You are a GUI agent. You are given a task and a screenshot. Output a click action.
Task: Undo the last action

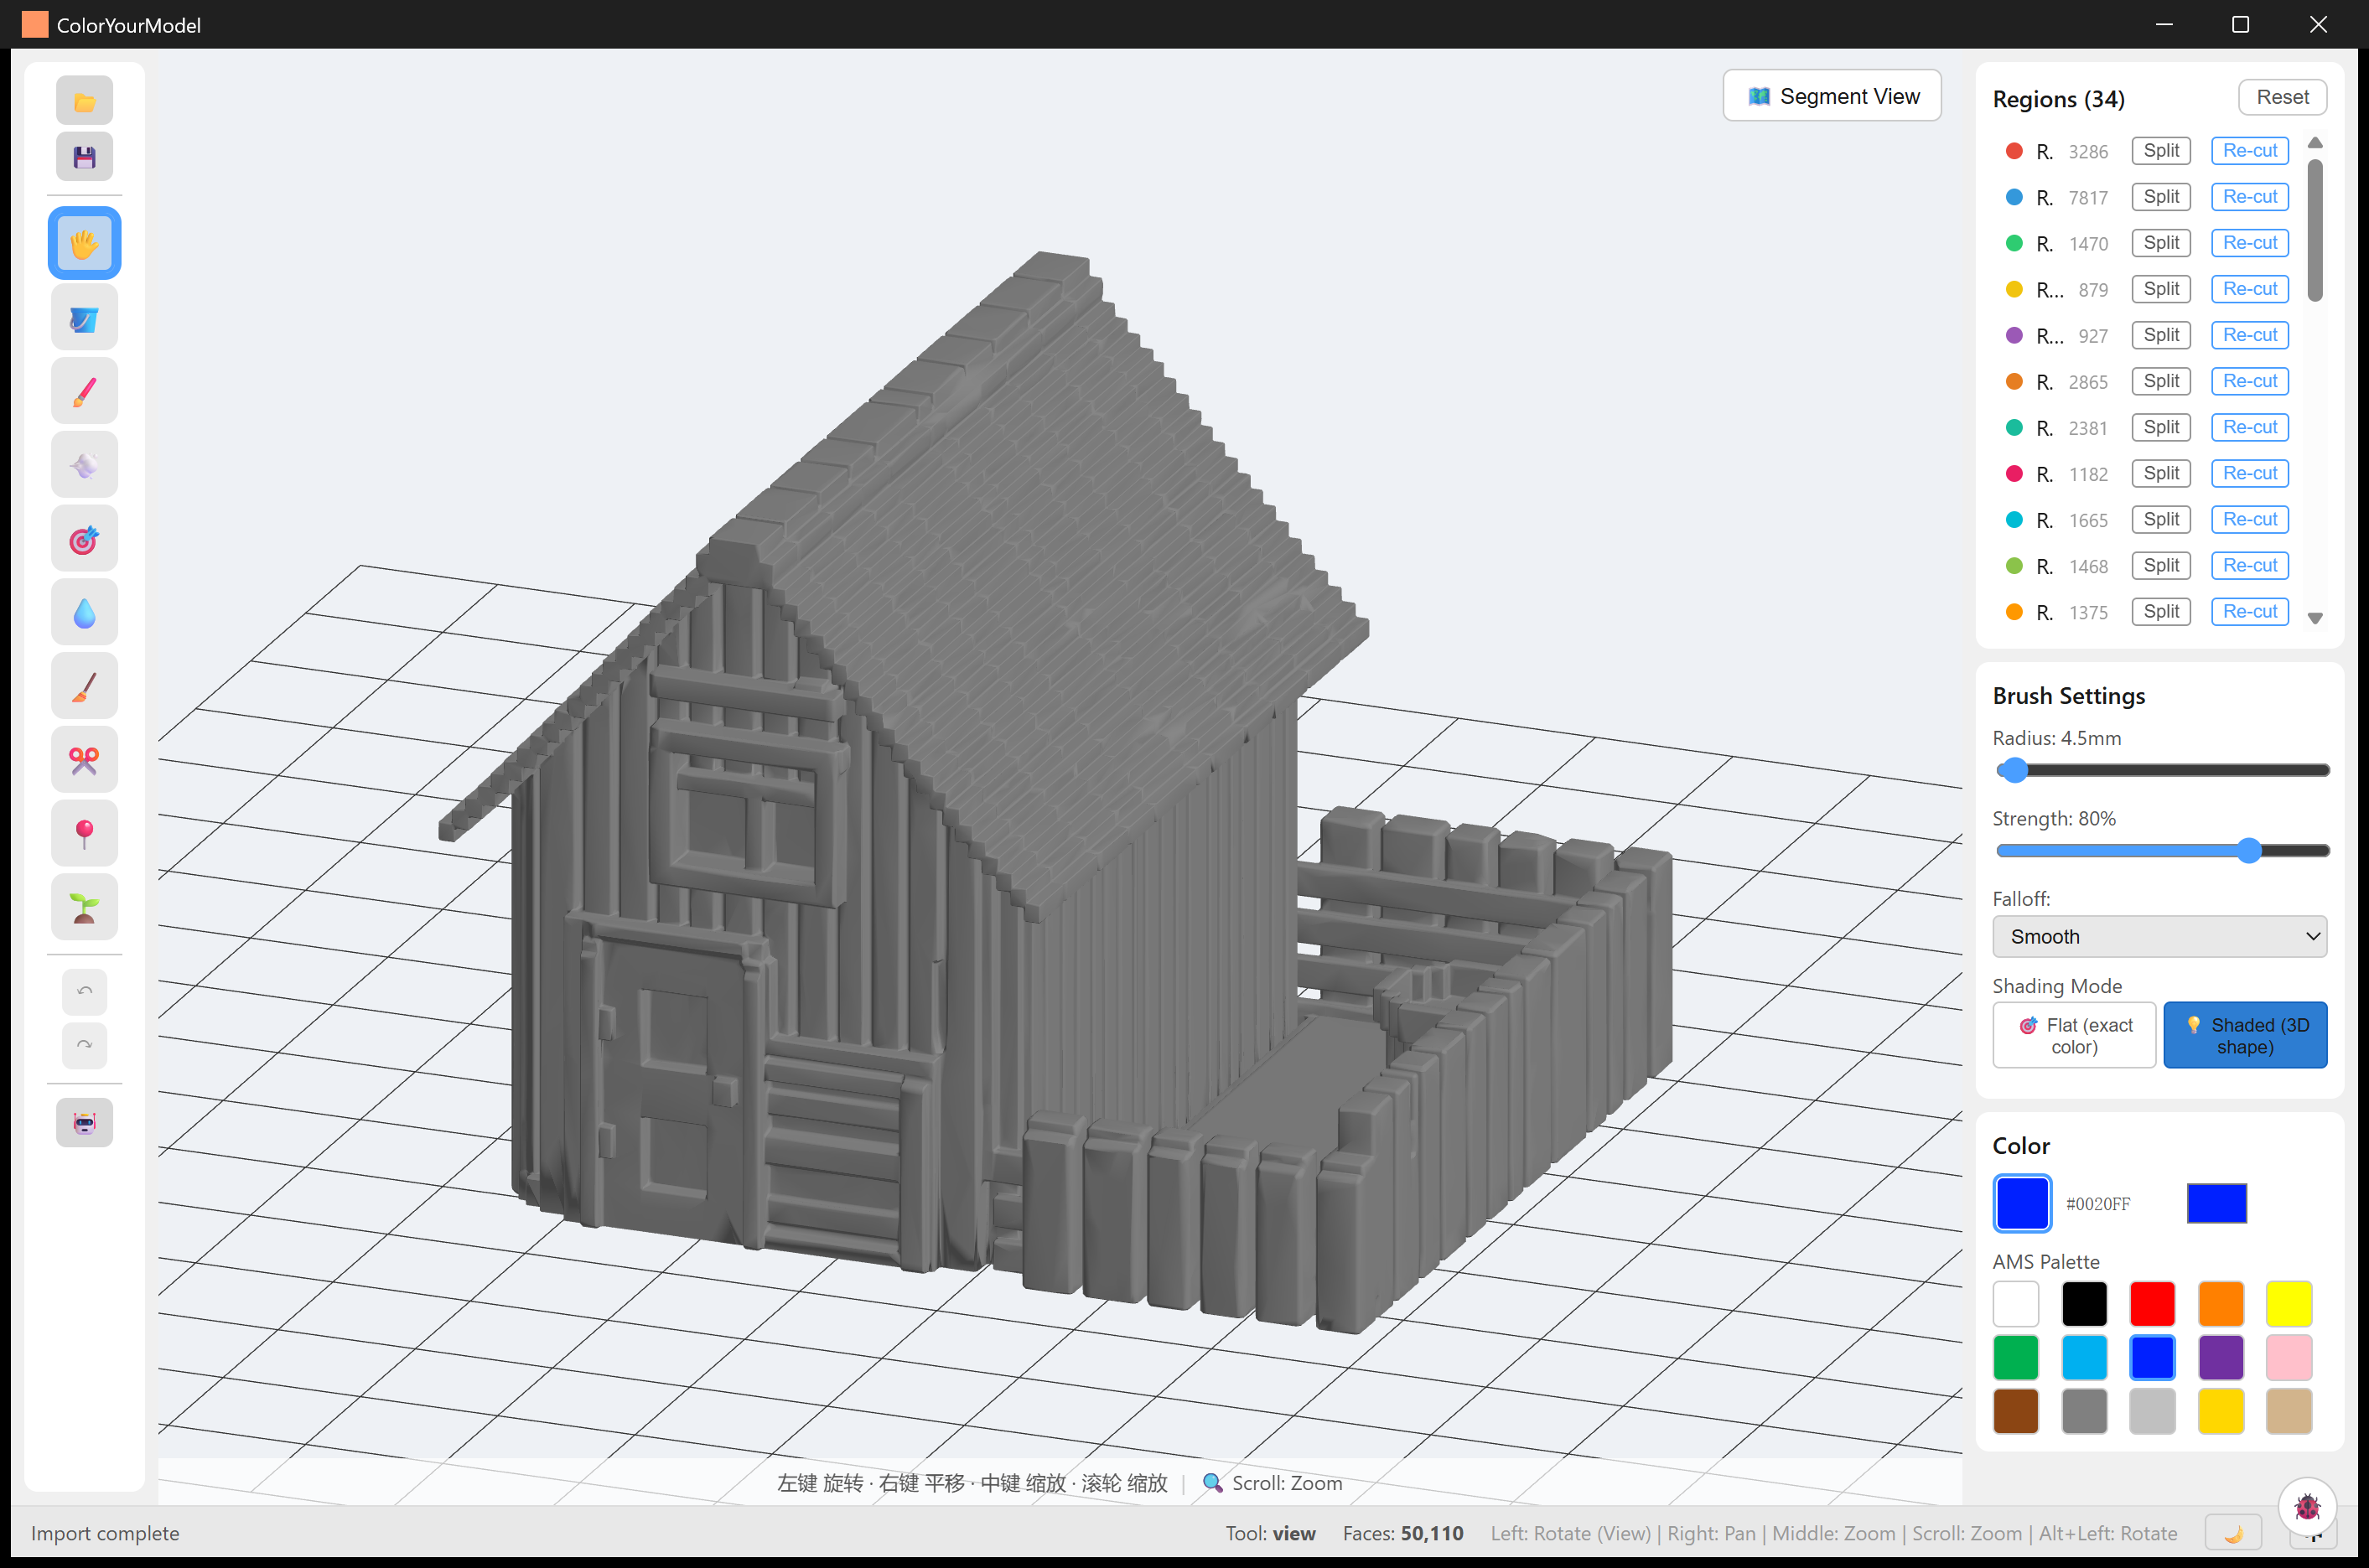click(x=84, y=991)
